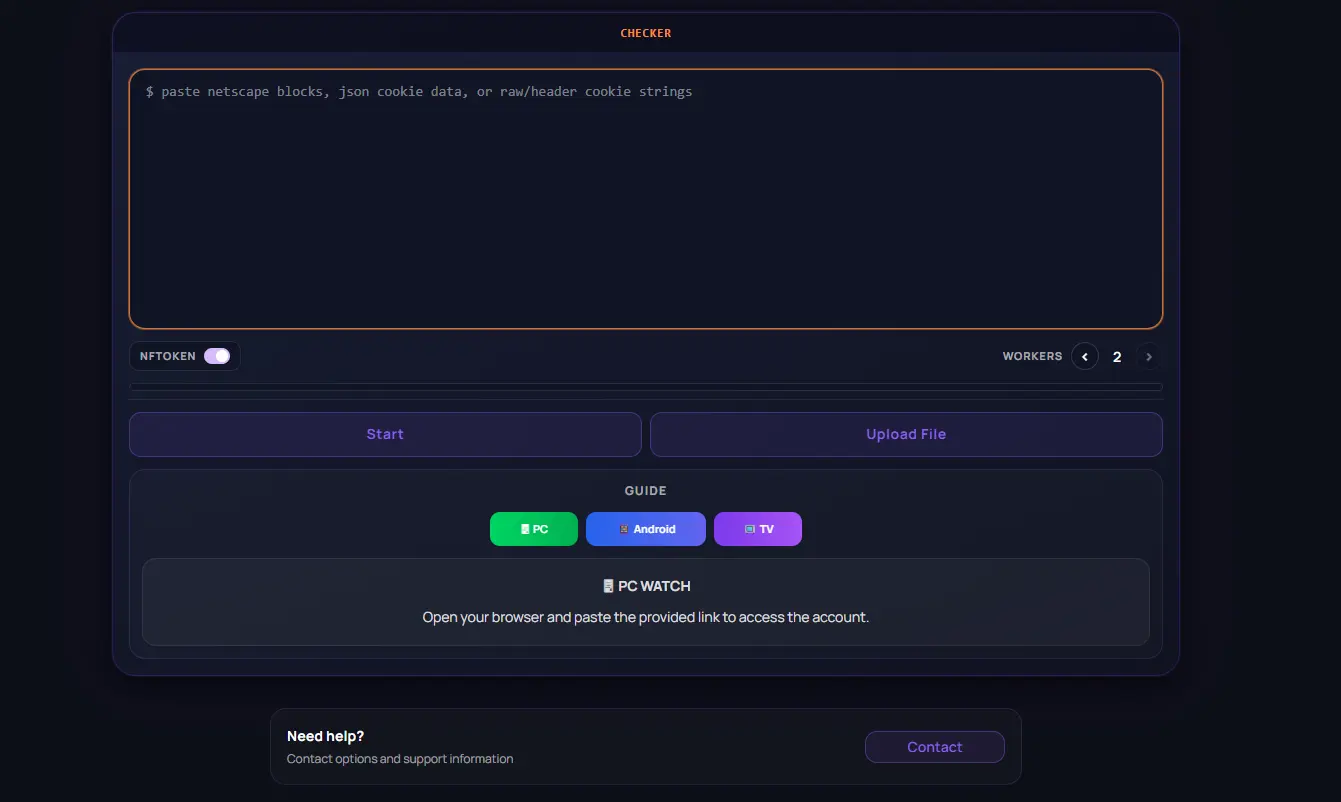Decrease workers with the left arrow
The height and width of the screenshot is (802, 1341).
click(1085, 356)
